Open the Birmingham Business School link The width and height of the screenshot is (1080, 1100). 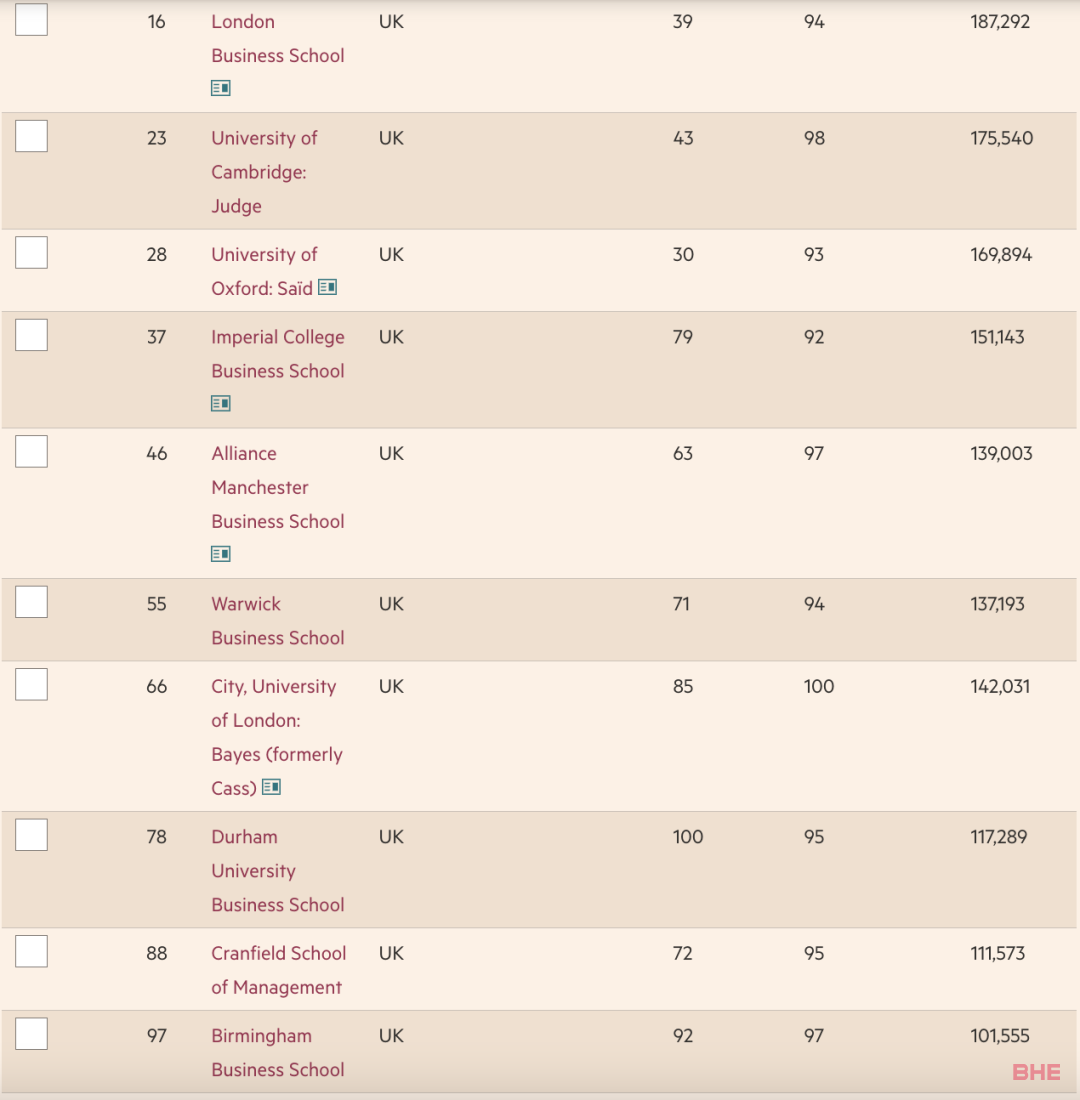pos(278,1052)
